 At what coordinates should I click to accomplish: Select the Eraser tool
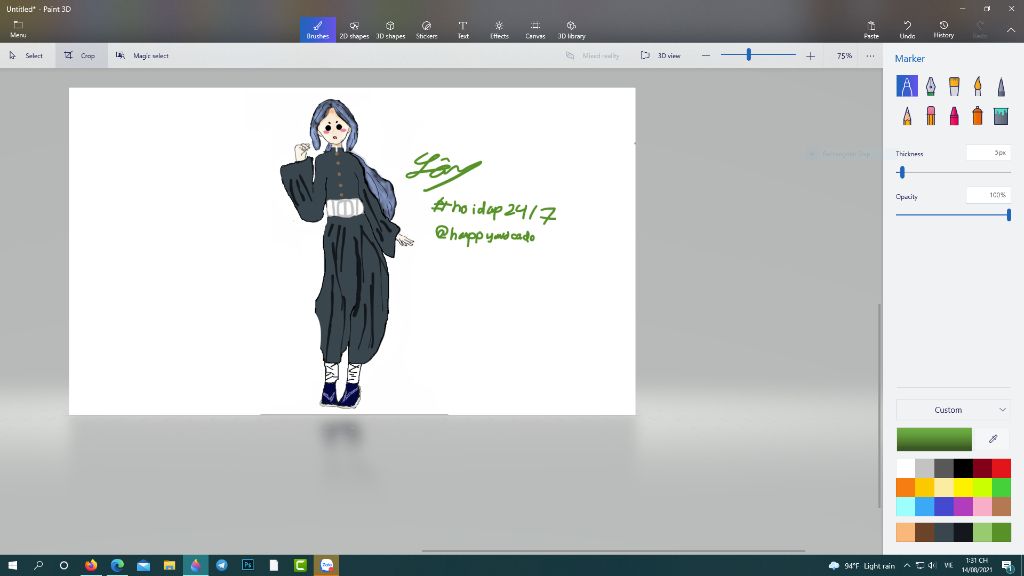[x=931, y=116]
